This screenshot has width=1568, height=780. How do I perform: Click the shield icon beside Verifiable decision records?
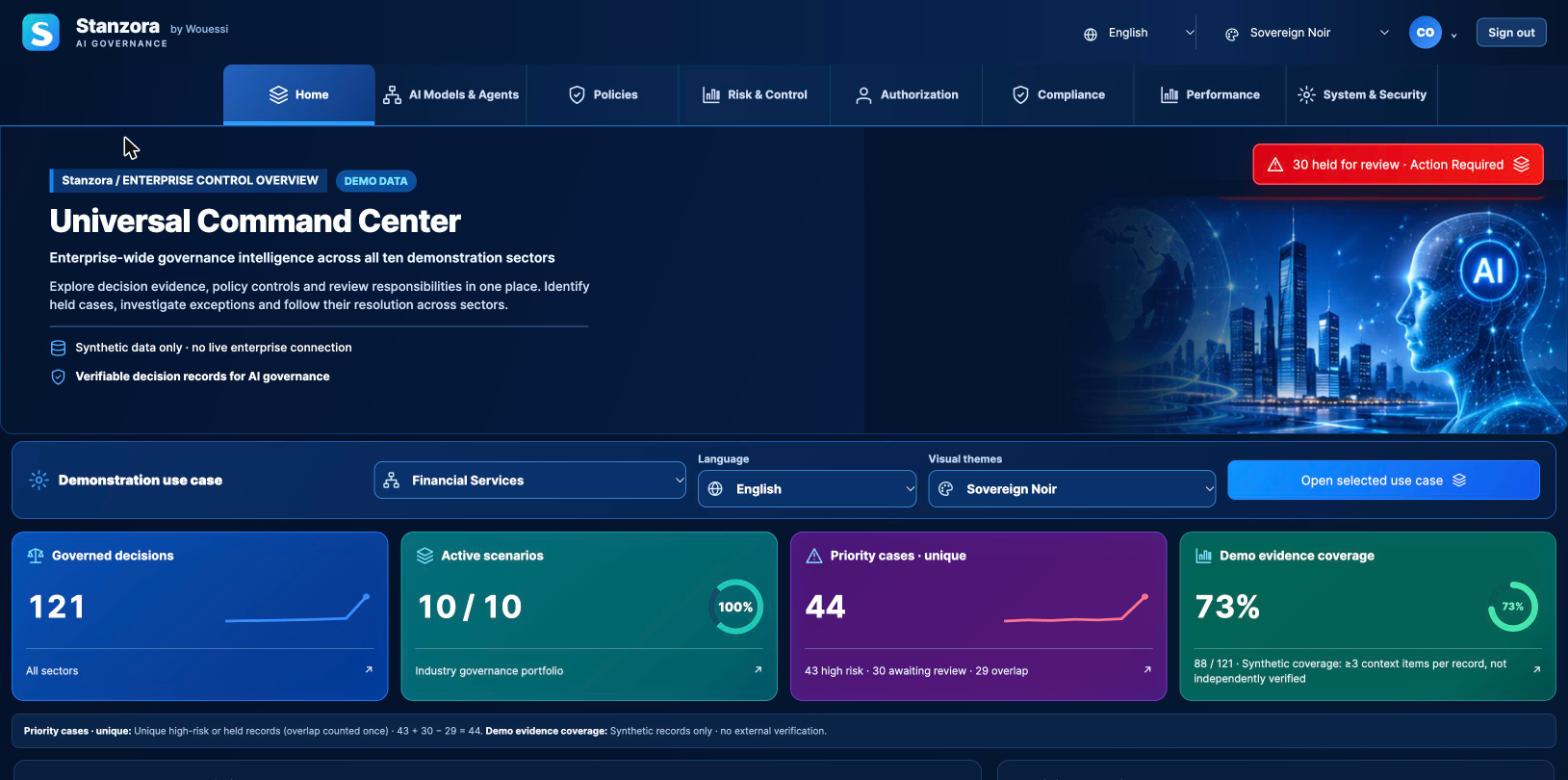(58, 377)
